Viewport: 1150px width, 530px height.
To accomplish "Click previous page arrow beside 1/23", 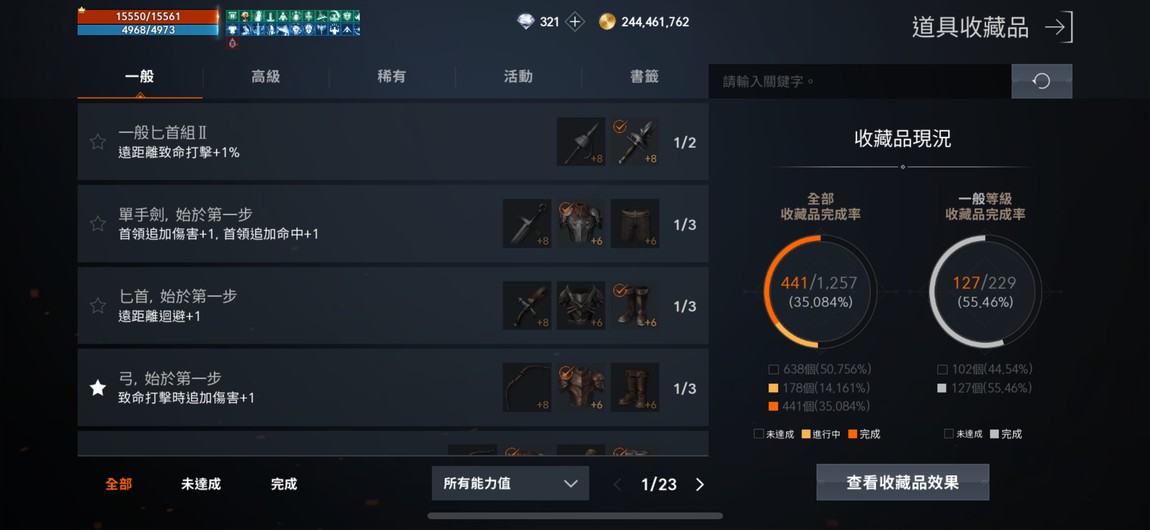I will [618, 485].
